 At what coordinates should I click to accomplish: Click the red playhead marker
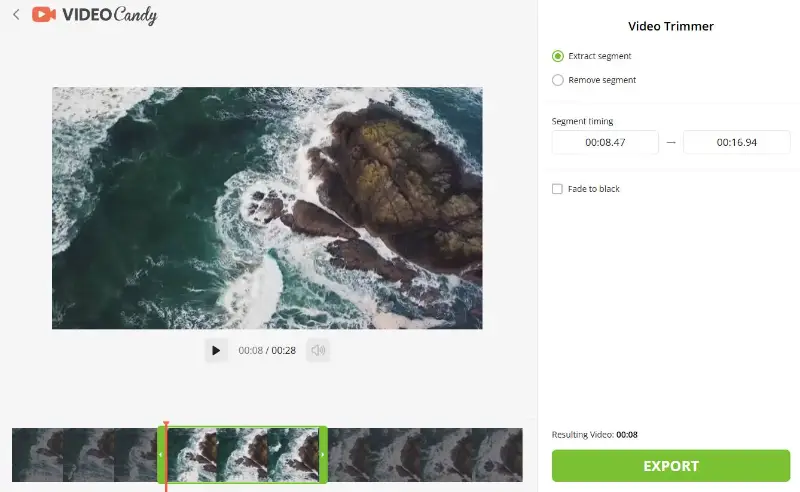pyautogui.click(x=166, y=425)
